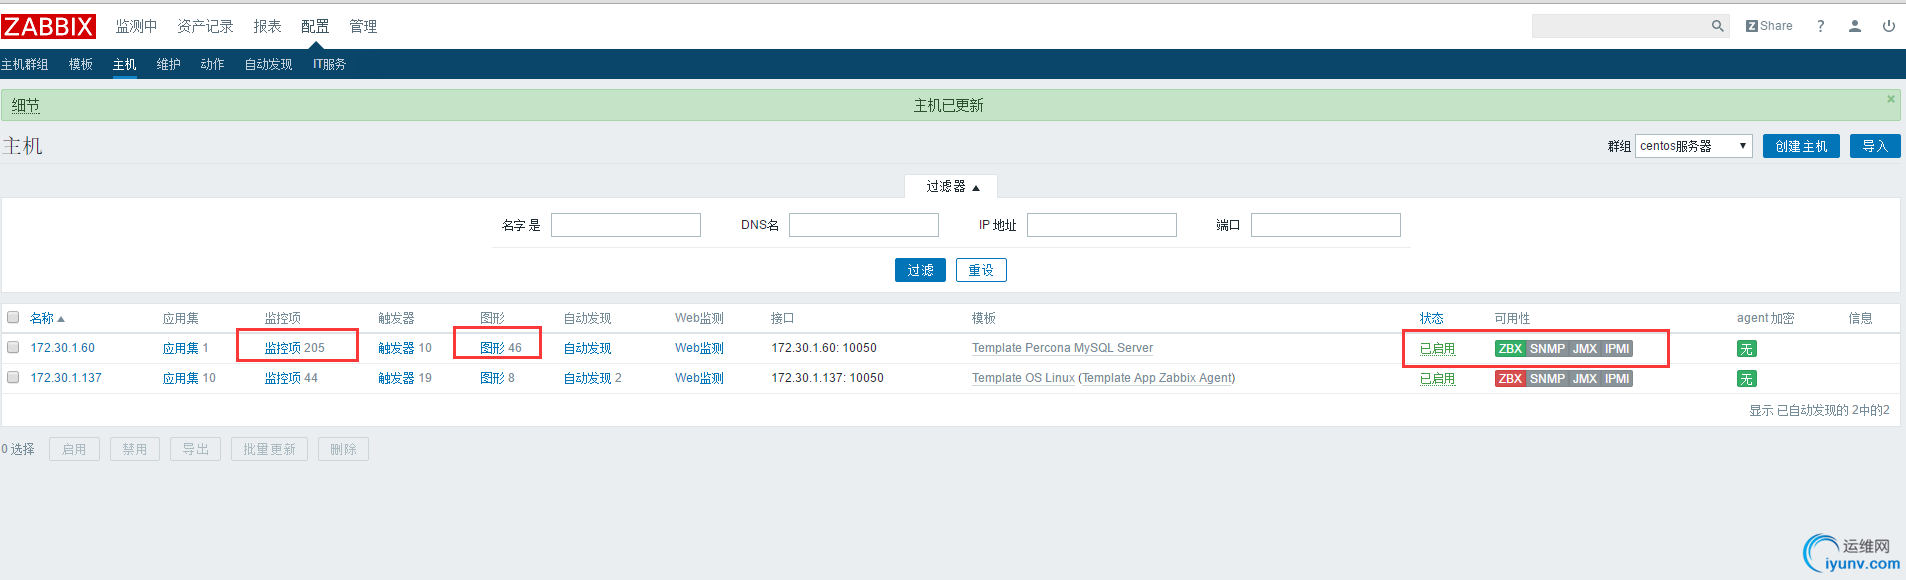The width and height of the screenshot is (1906, 580).
Task: Open the host group dropdown
Action: (1693, 146)
